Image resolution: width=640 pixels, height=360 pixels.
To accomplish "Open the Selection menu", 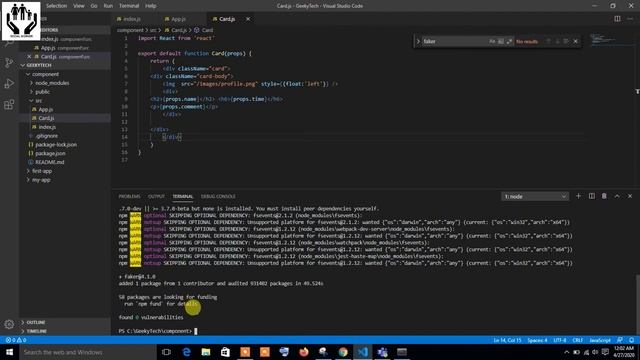I will 56,6.
